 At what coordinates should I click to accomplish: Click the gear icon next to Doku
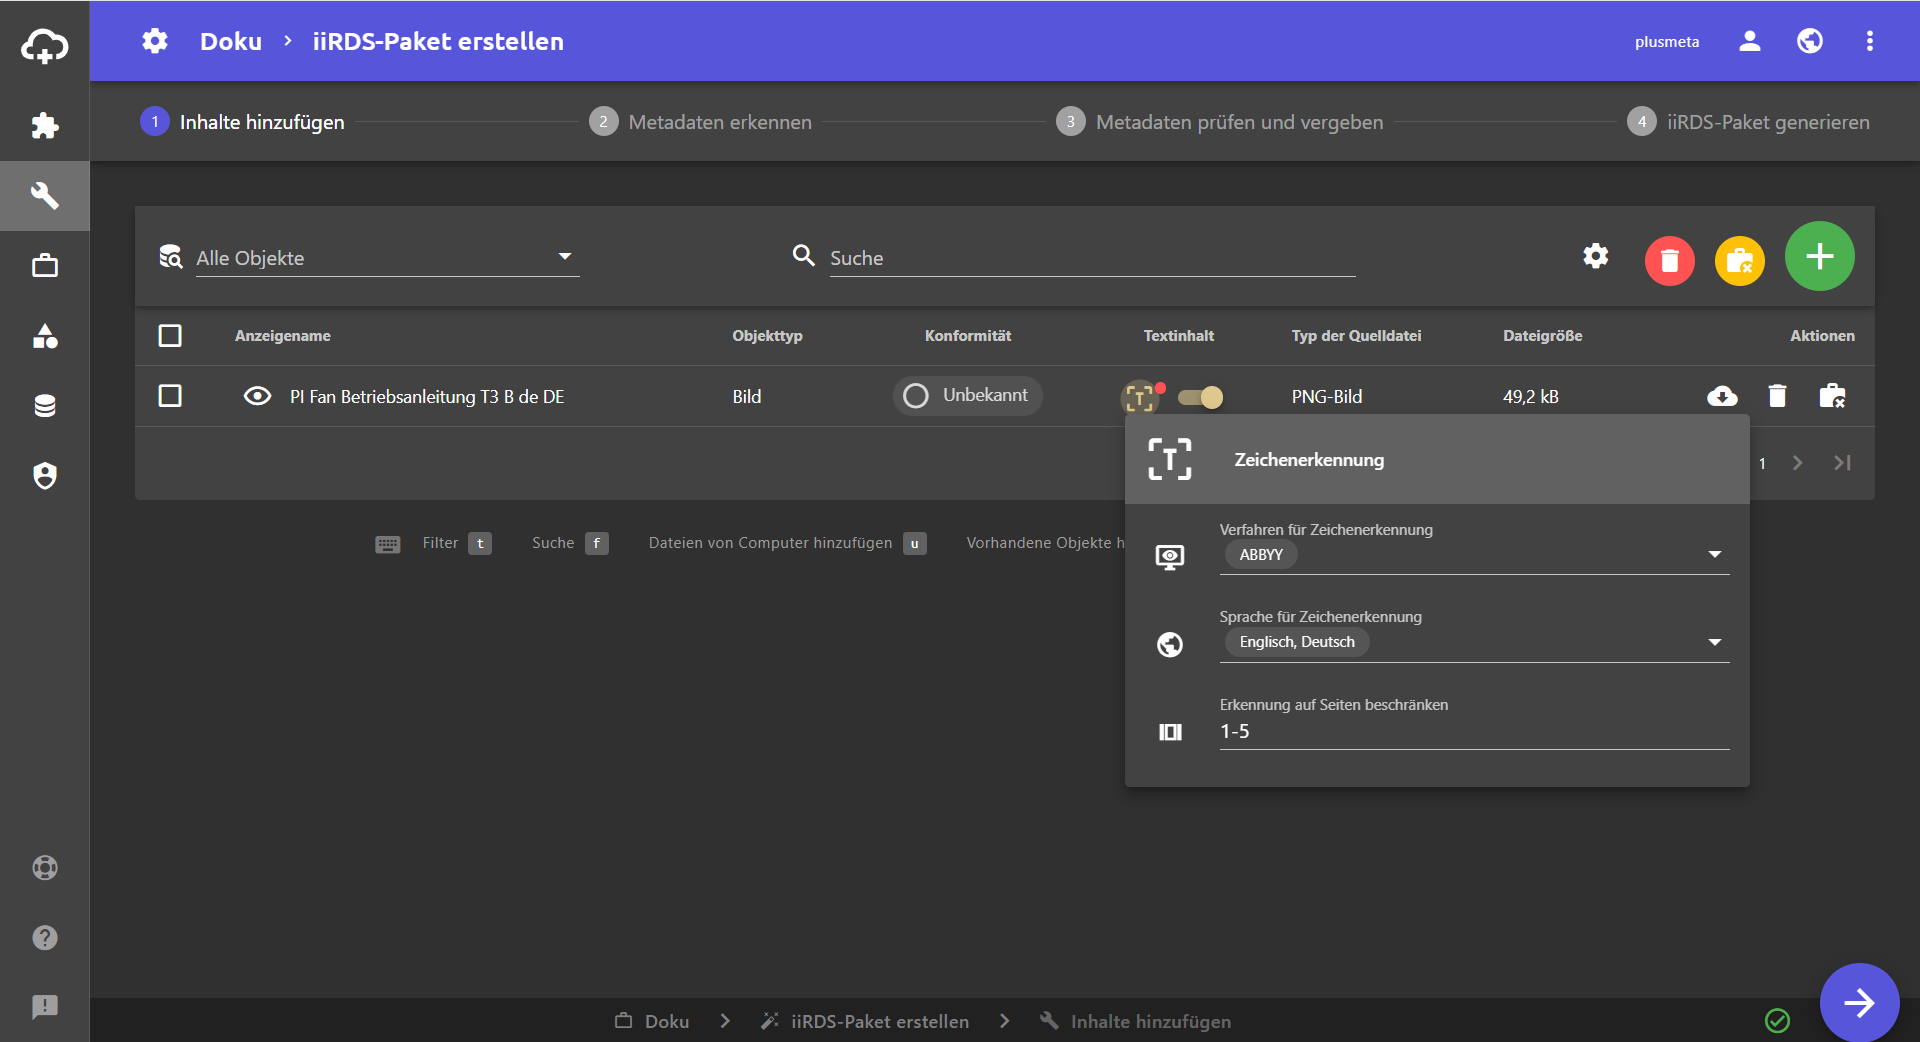tap(155, 41)
